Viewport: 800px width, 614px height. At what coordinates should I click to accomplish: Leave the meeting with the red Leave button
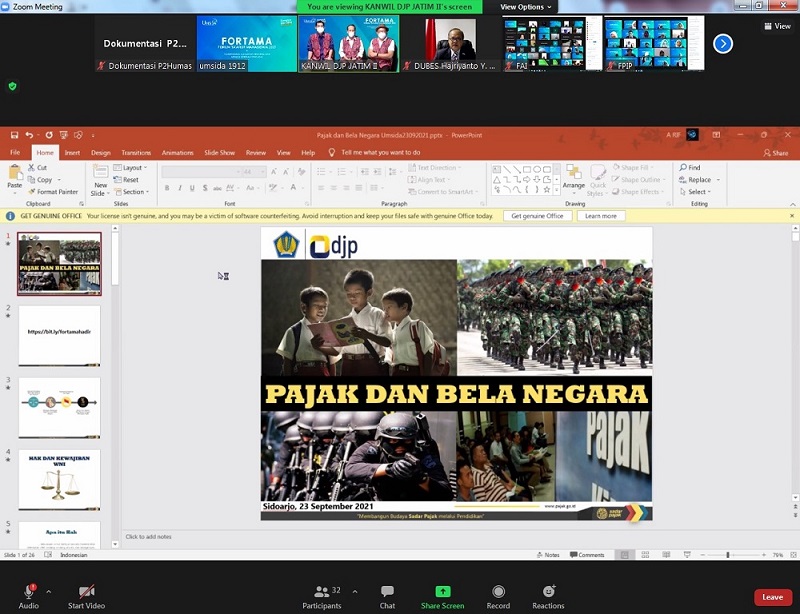772,597
